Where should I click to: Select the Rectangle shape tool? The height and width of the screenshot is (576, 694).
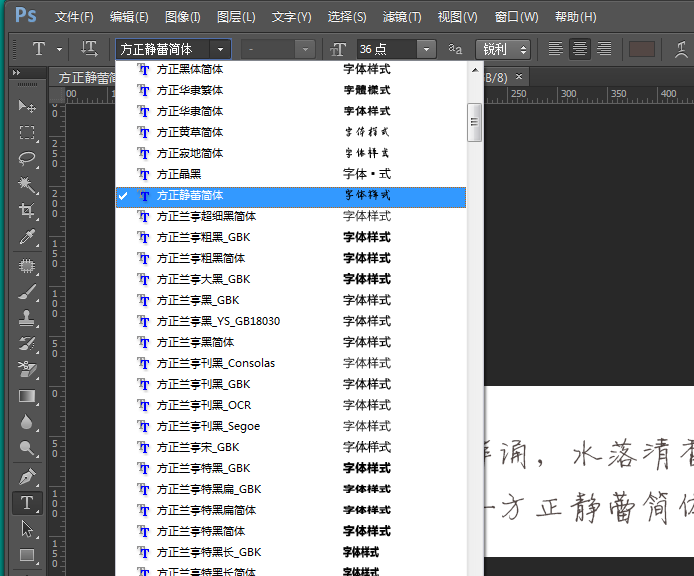click(27, 555)
